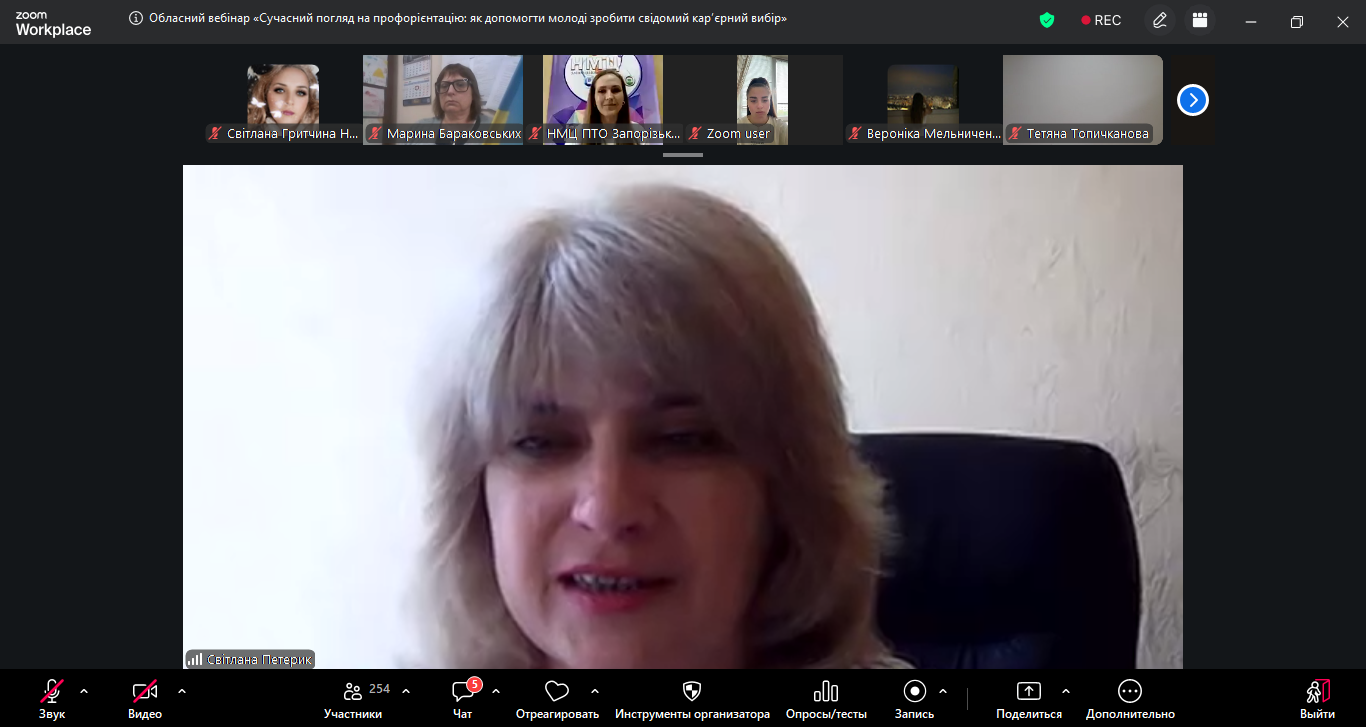Select the Zoom user video thumbnail
This screenshot has width=1366, height=728.
(763, 100)
